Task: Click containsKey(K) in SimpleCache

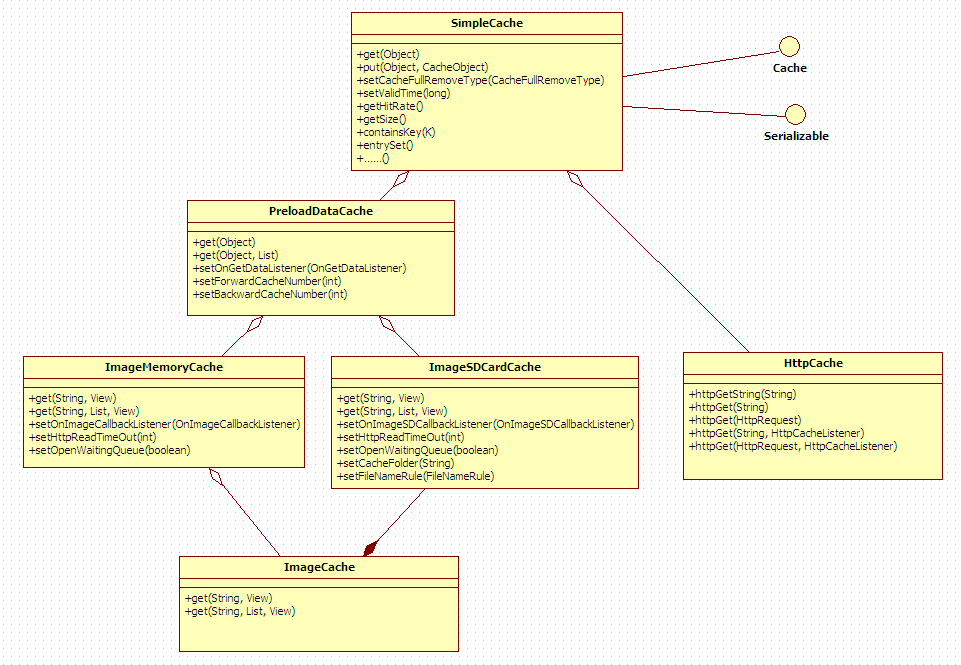Action: [x=396, y=131]
